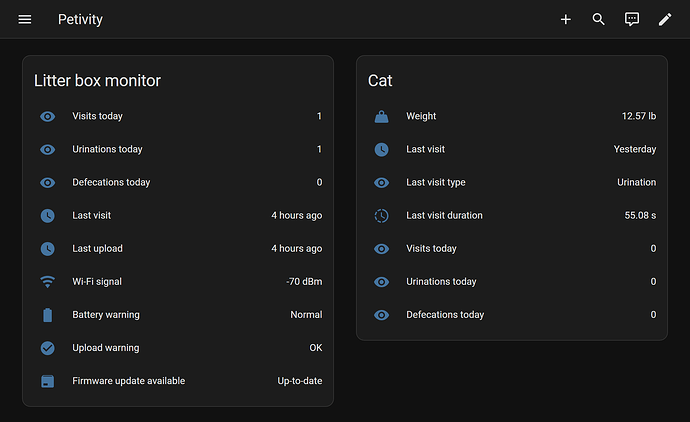Click the 12.57 lb weight value
690x422 pixels.
[x=639, y=116]
